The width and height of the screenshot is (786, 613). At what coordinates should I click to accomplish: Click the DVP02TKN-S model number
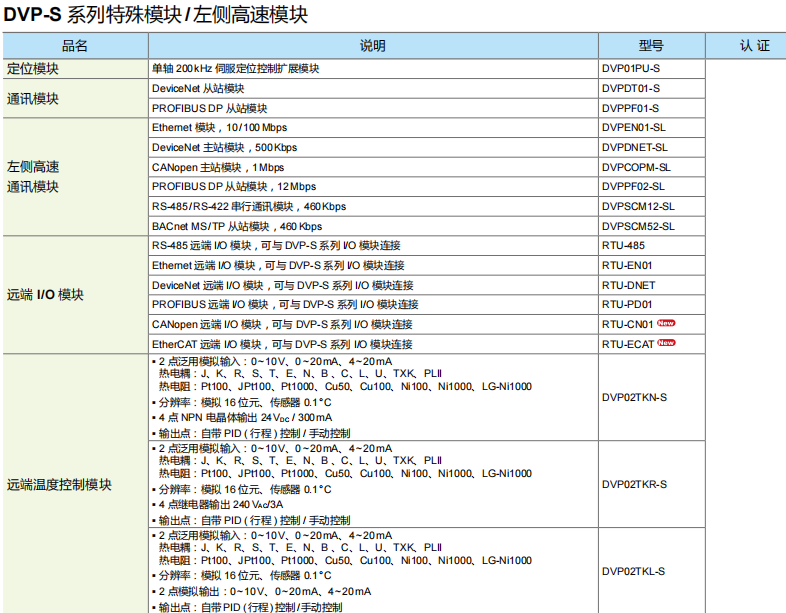click(x=634, y=397)
